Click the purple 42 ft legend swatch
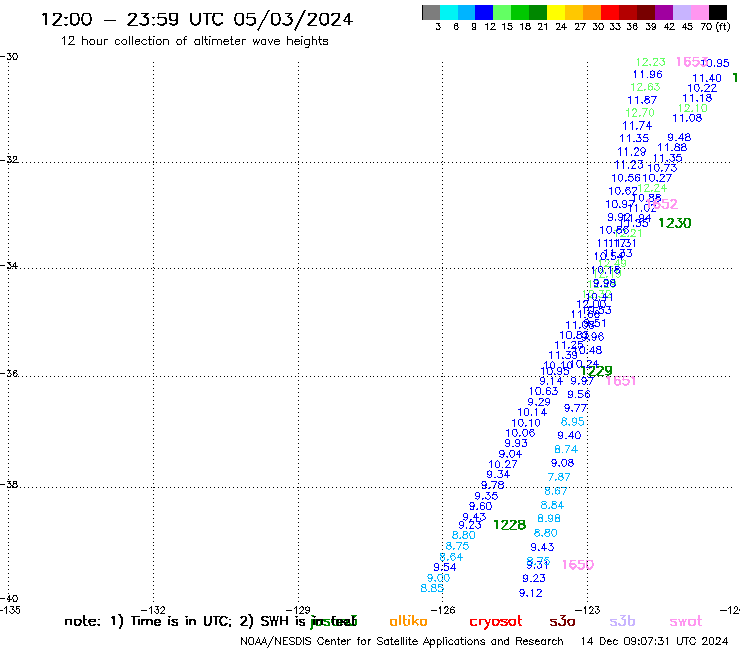 click(x=664, y=12)
